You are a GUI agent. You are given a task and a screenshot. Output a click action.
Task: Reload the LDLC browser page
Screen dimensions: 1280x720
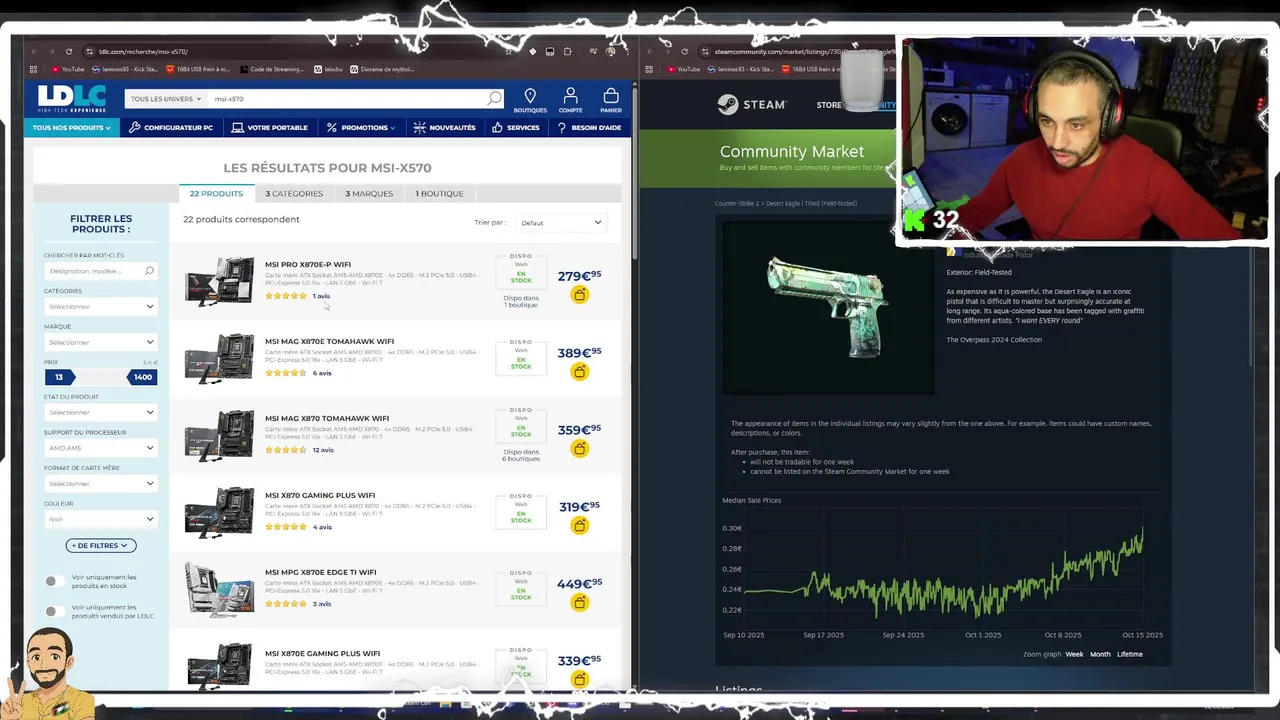(69, 51)
